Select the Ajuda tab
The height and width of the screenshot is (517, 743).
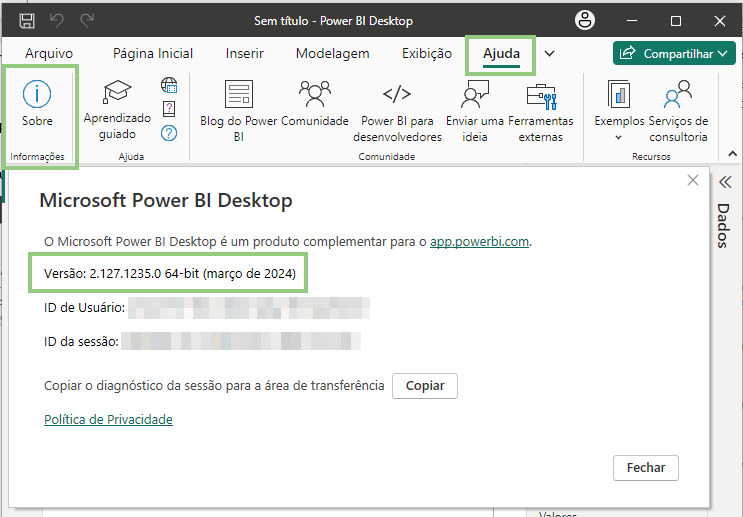[x=501, y=54]
